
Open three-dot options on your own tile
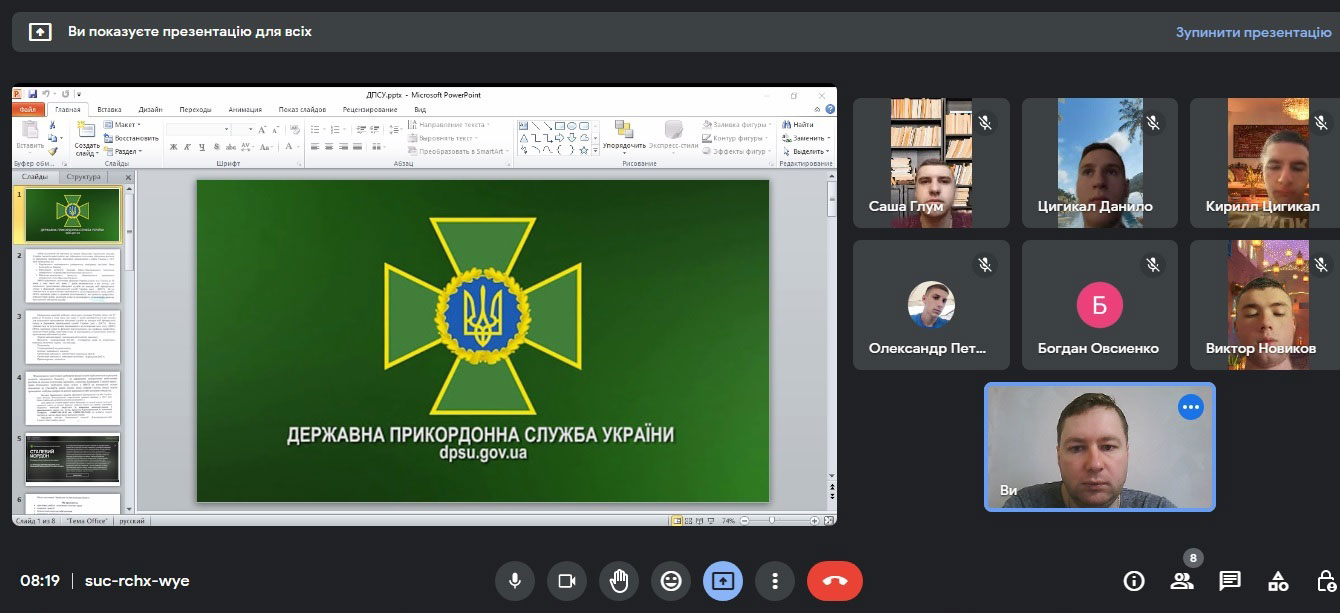click(x=1190, y=407)
